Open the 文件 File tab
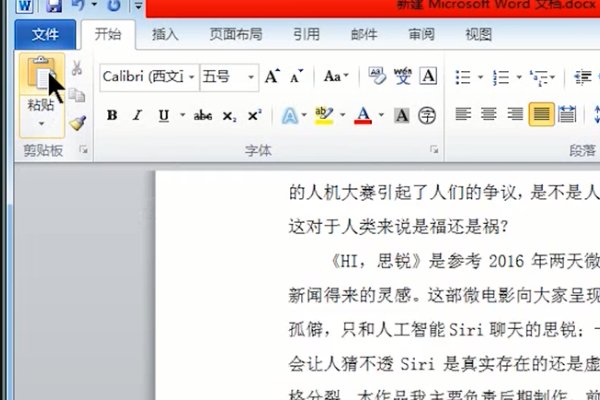Image resolution: width=600 pixels, height=400 pixels. (x=45, y=35)
